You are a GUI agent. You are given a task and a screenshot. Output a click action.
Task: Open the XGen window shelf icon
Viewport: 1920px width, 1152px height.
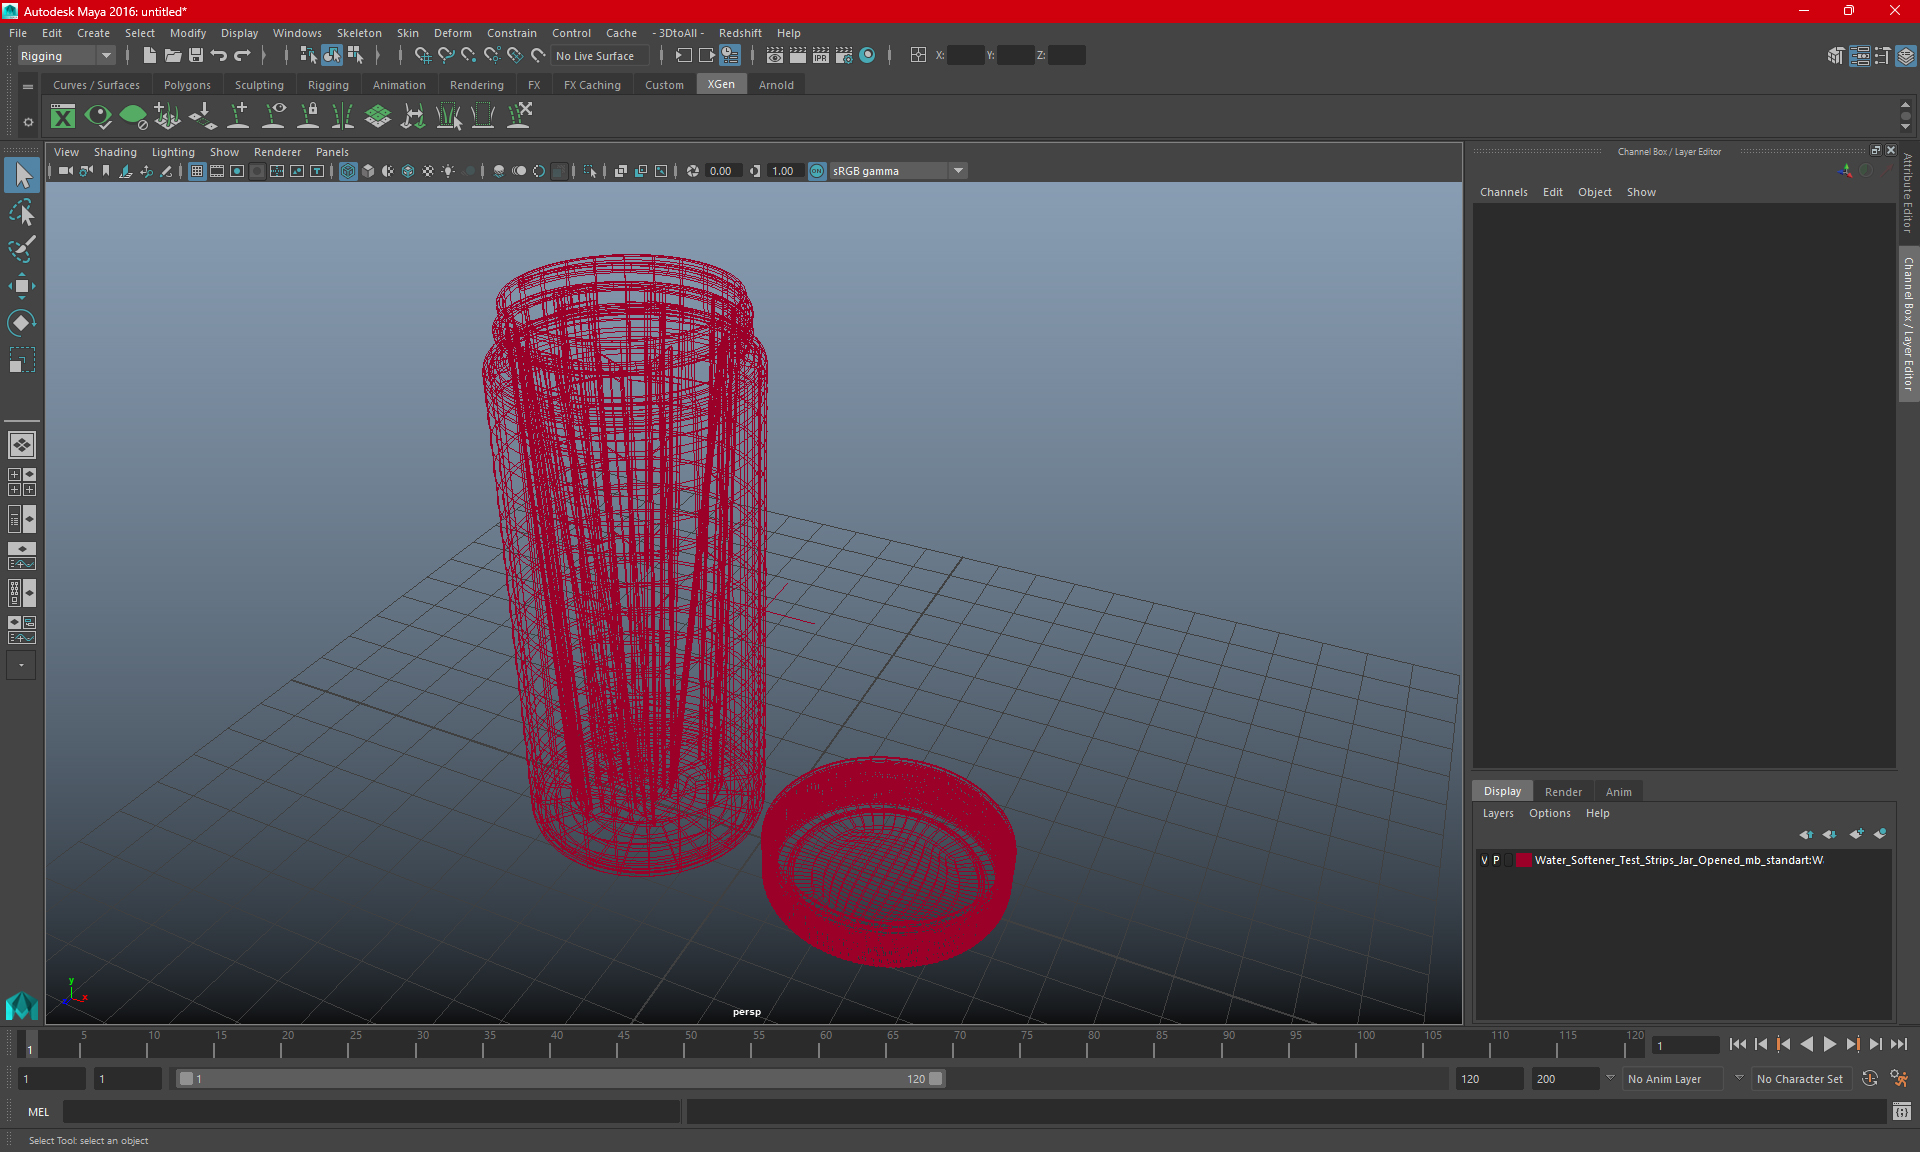point(63,117)
